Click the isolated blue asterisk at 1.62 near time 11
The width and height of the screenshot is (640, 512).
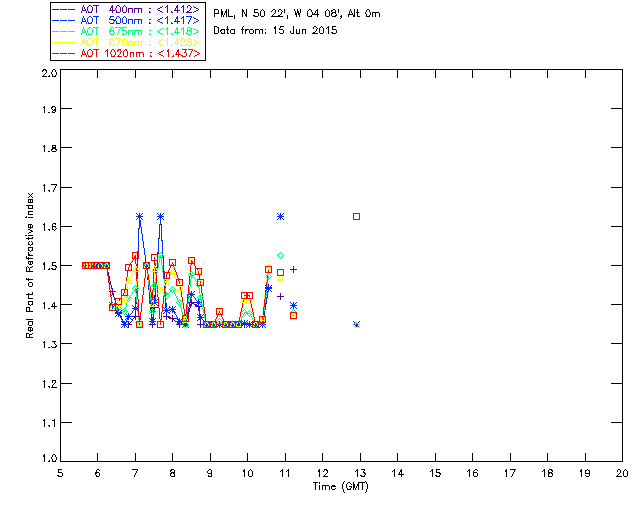click(280, 216)
